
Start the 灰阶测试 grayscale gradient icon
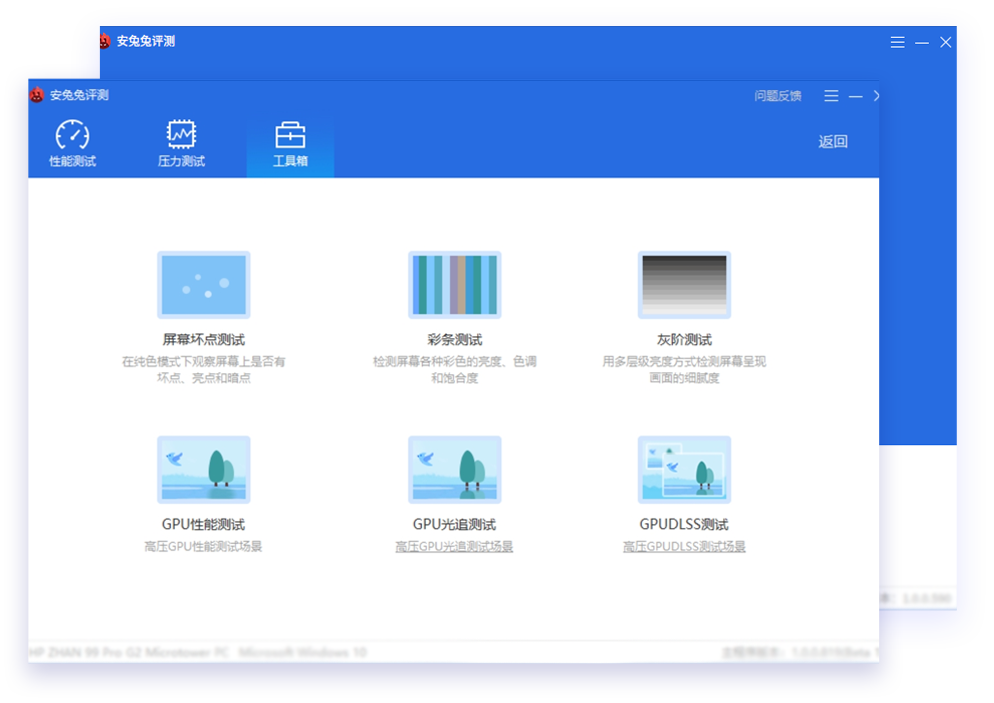[684, 285]
